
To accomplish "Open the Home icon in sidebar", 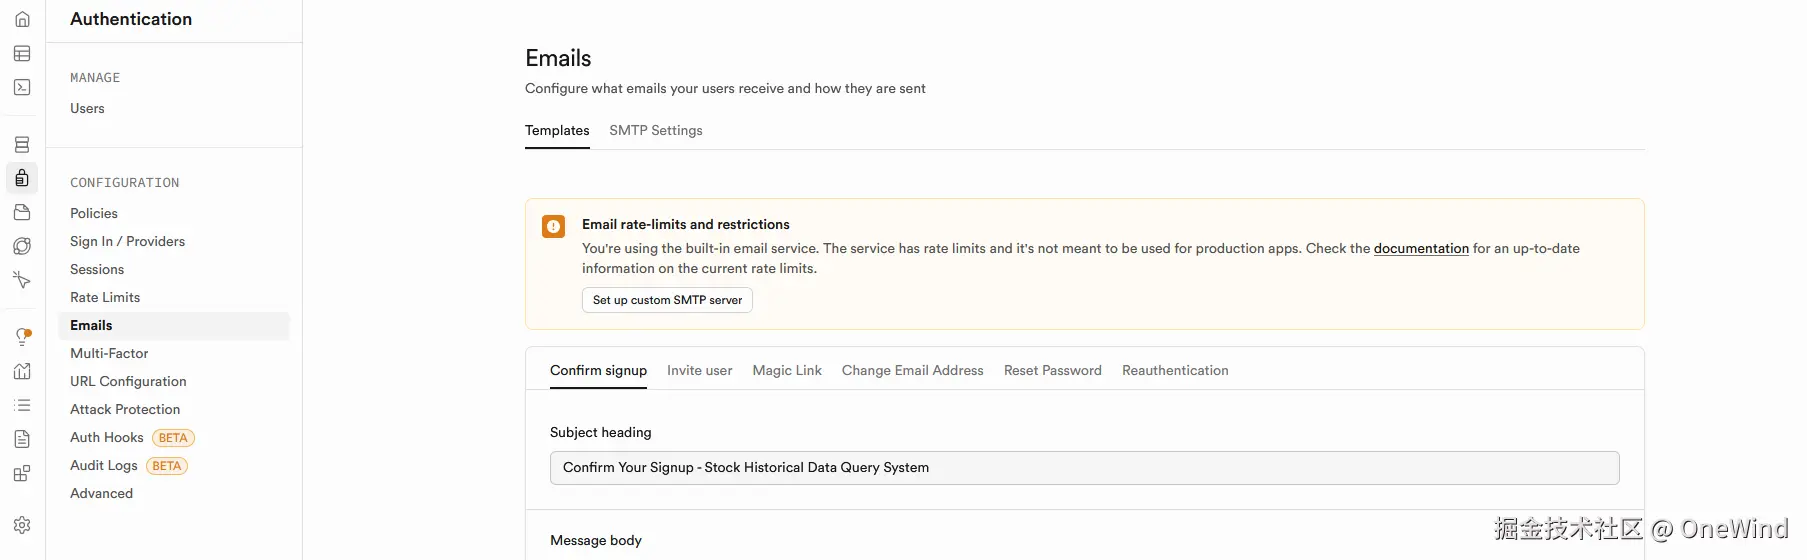I will [22, 19].
